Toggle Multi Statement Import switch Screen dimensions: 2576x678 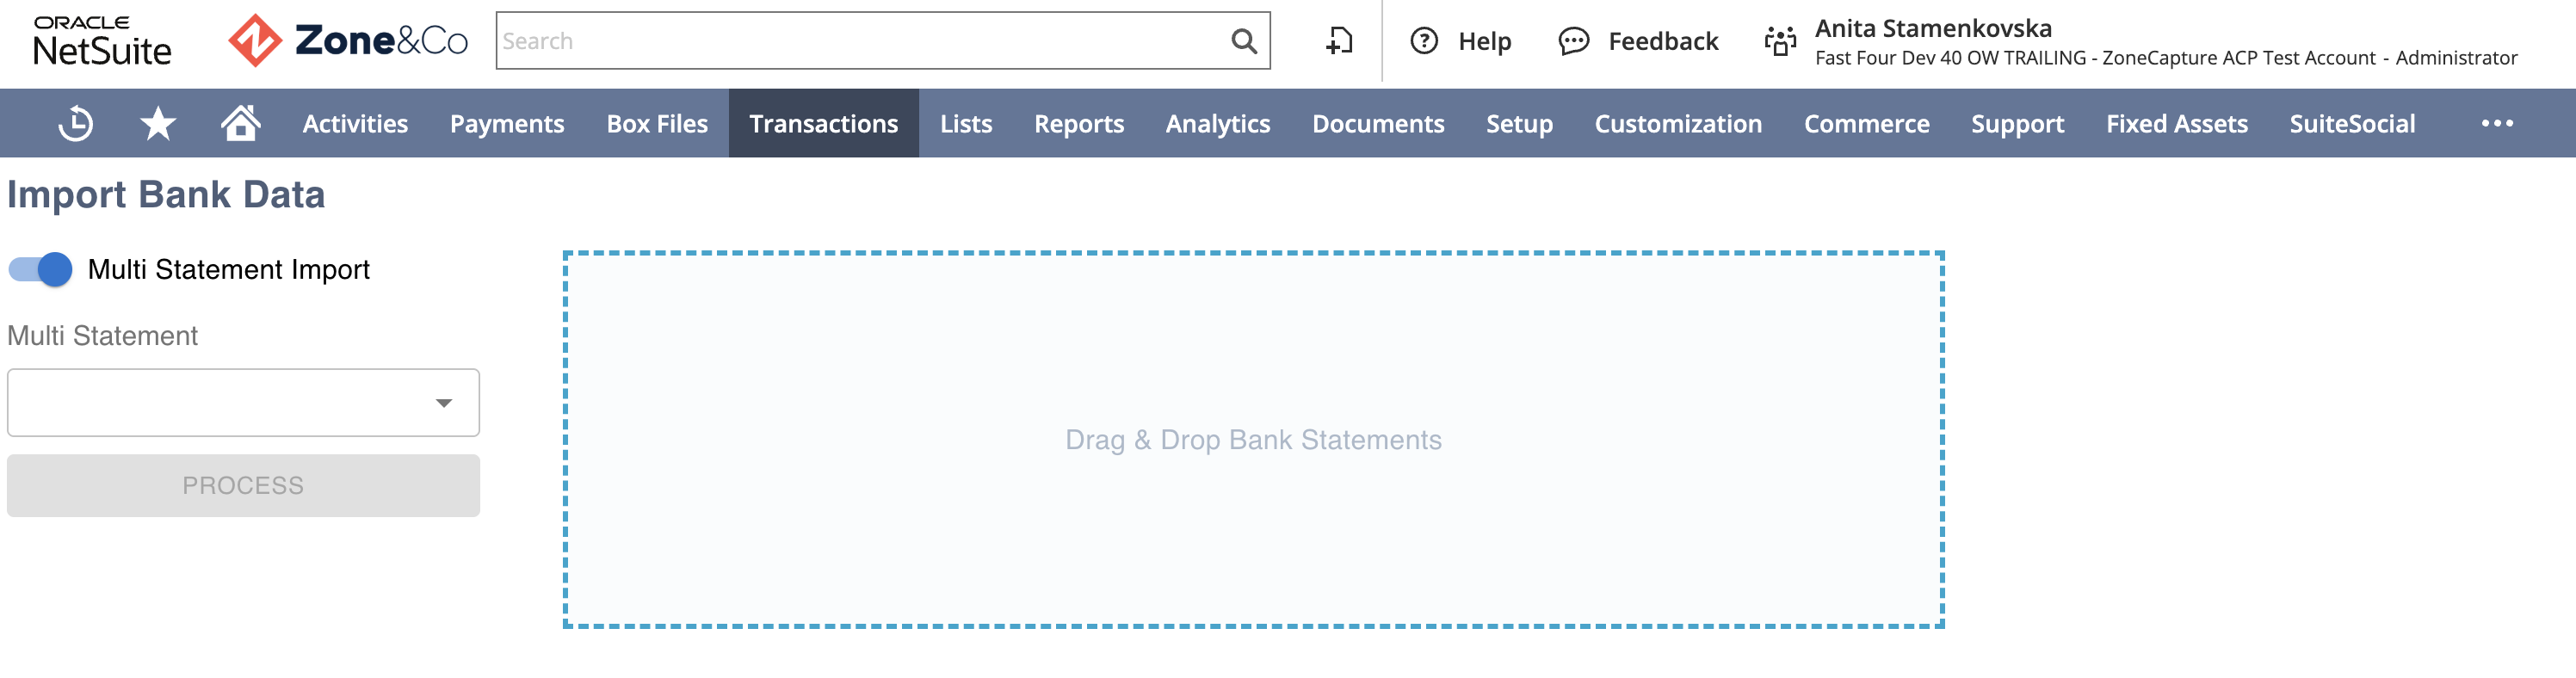point(40,269)
